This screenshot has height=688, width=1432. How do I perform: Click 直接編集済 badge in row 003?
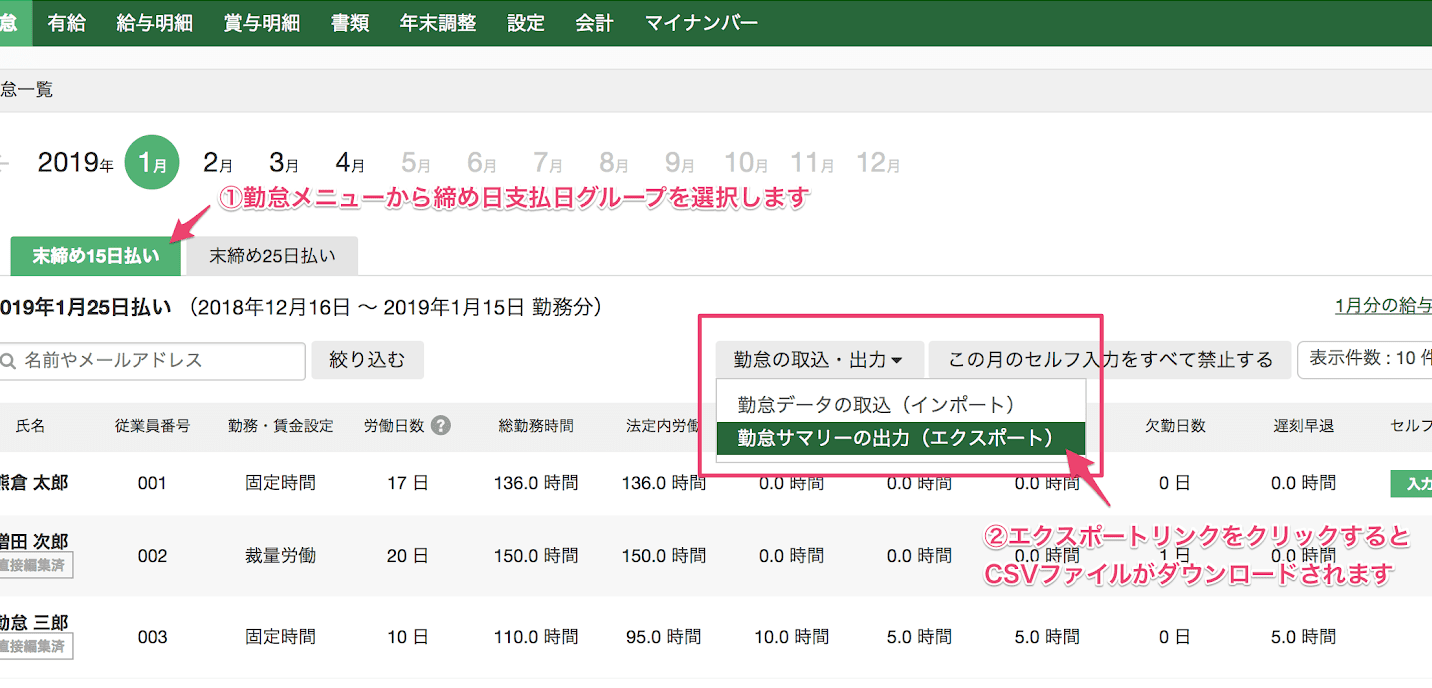click(36, 647)
